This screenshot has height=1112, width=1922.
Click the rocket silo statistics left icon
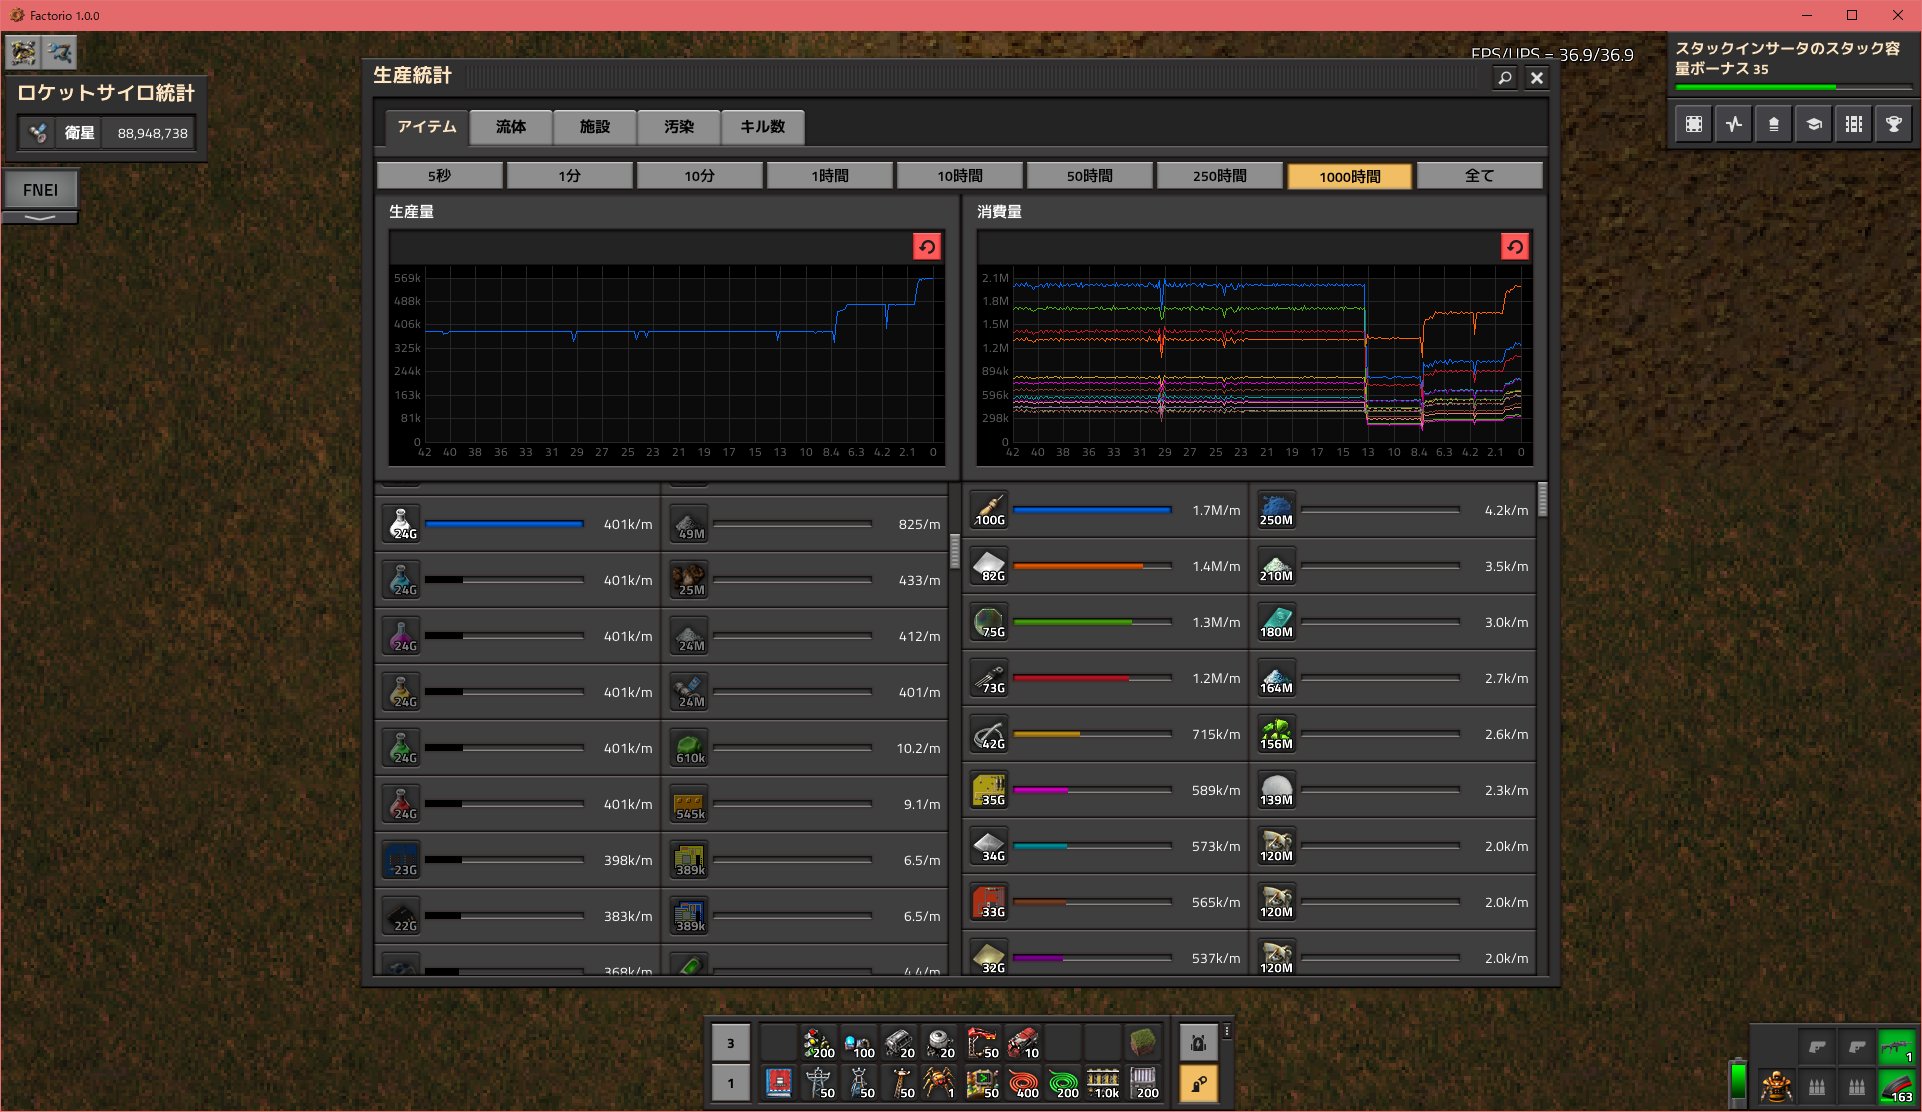coord(38,133)
